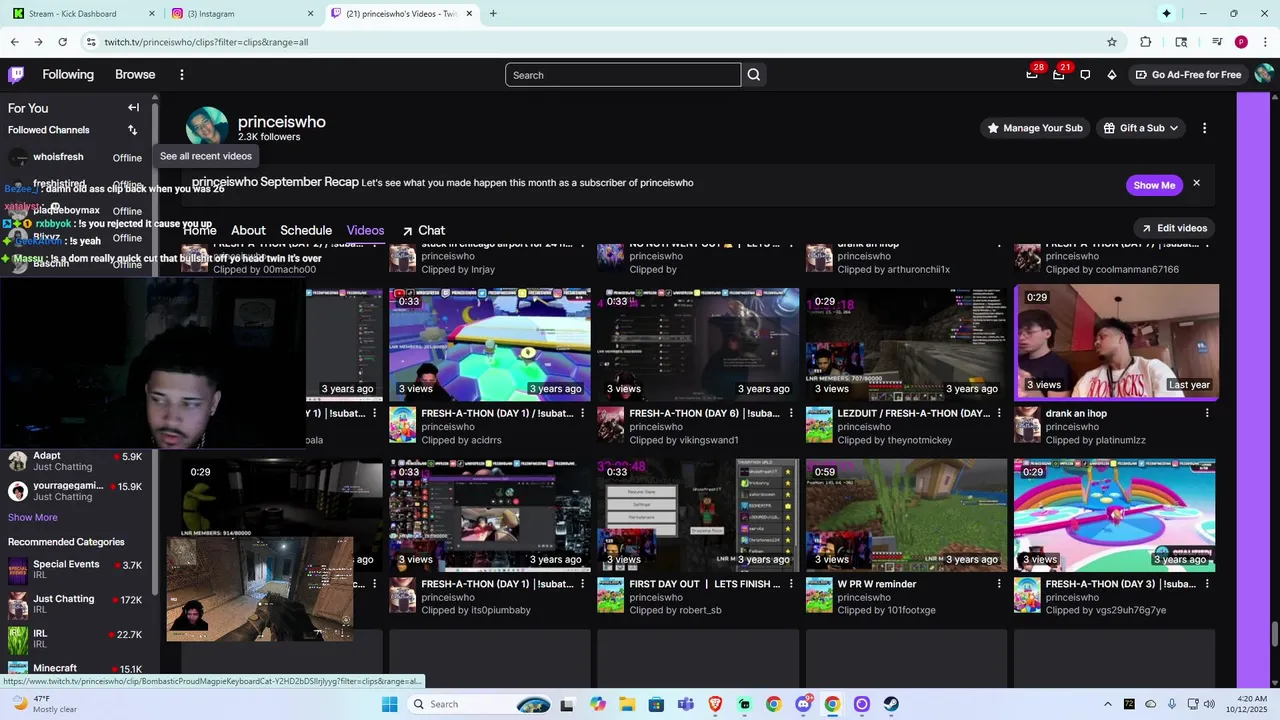Open the Whispers chat bubble icon
This screenshot has height=720, width=1280.
[1085, 75]
